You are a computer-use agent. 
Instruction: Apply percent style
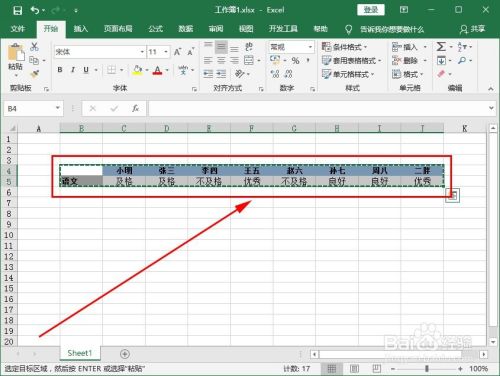(295, 61)
